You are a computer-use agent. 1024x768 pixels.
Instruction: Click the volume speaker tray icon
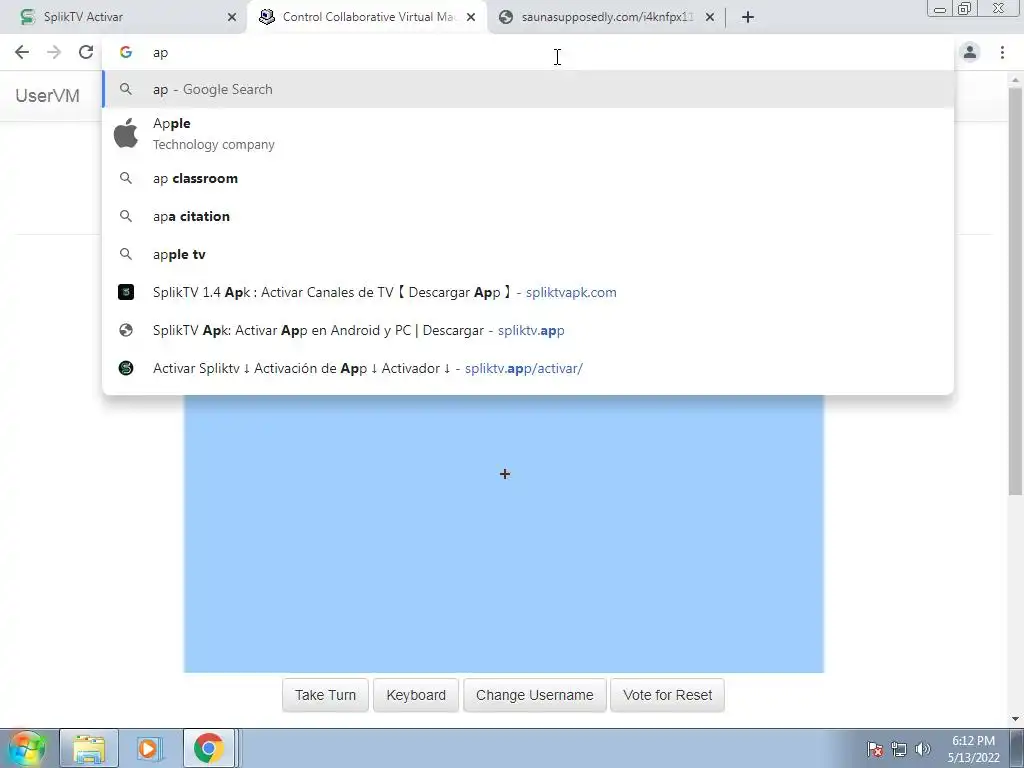pyautogui.click(x=922, y=749)
